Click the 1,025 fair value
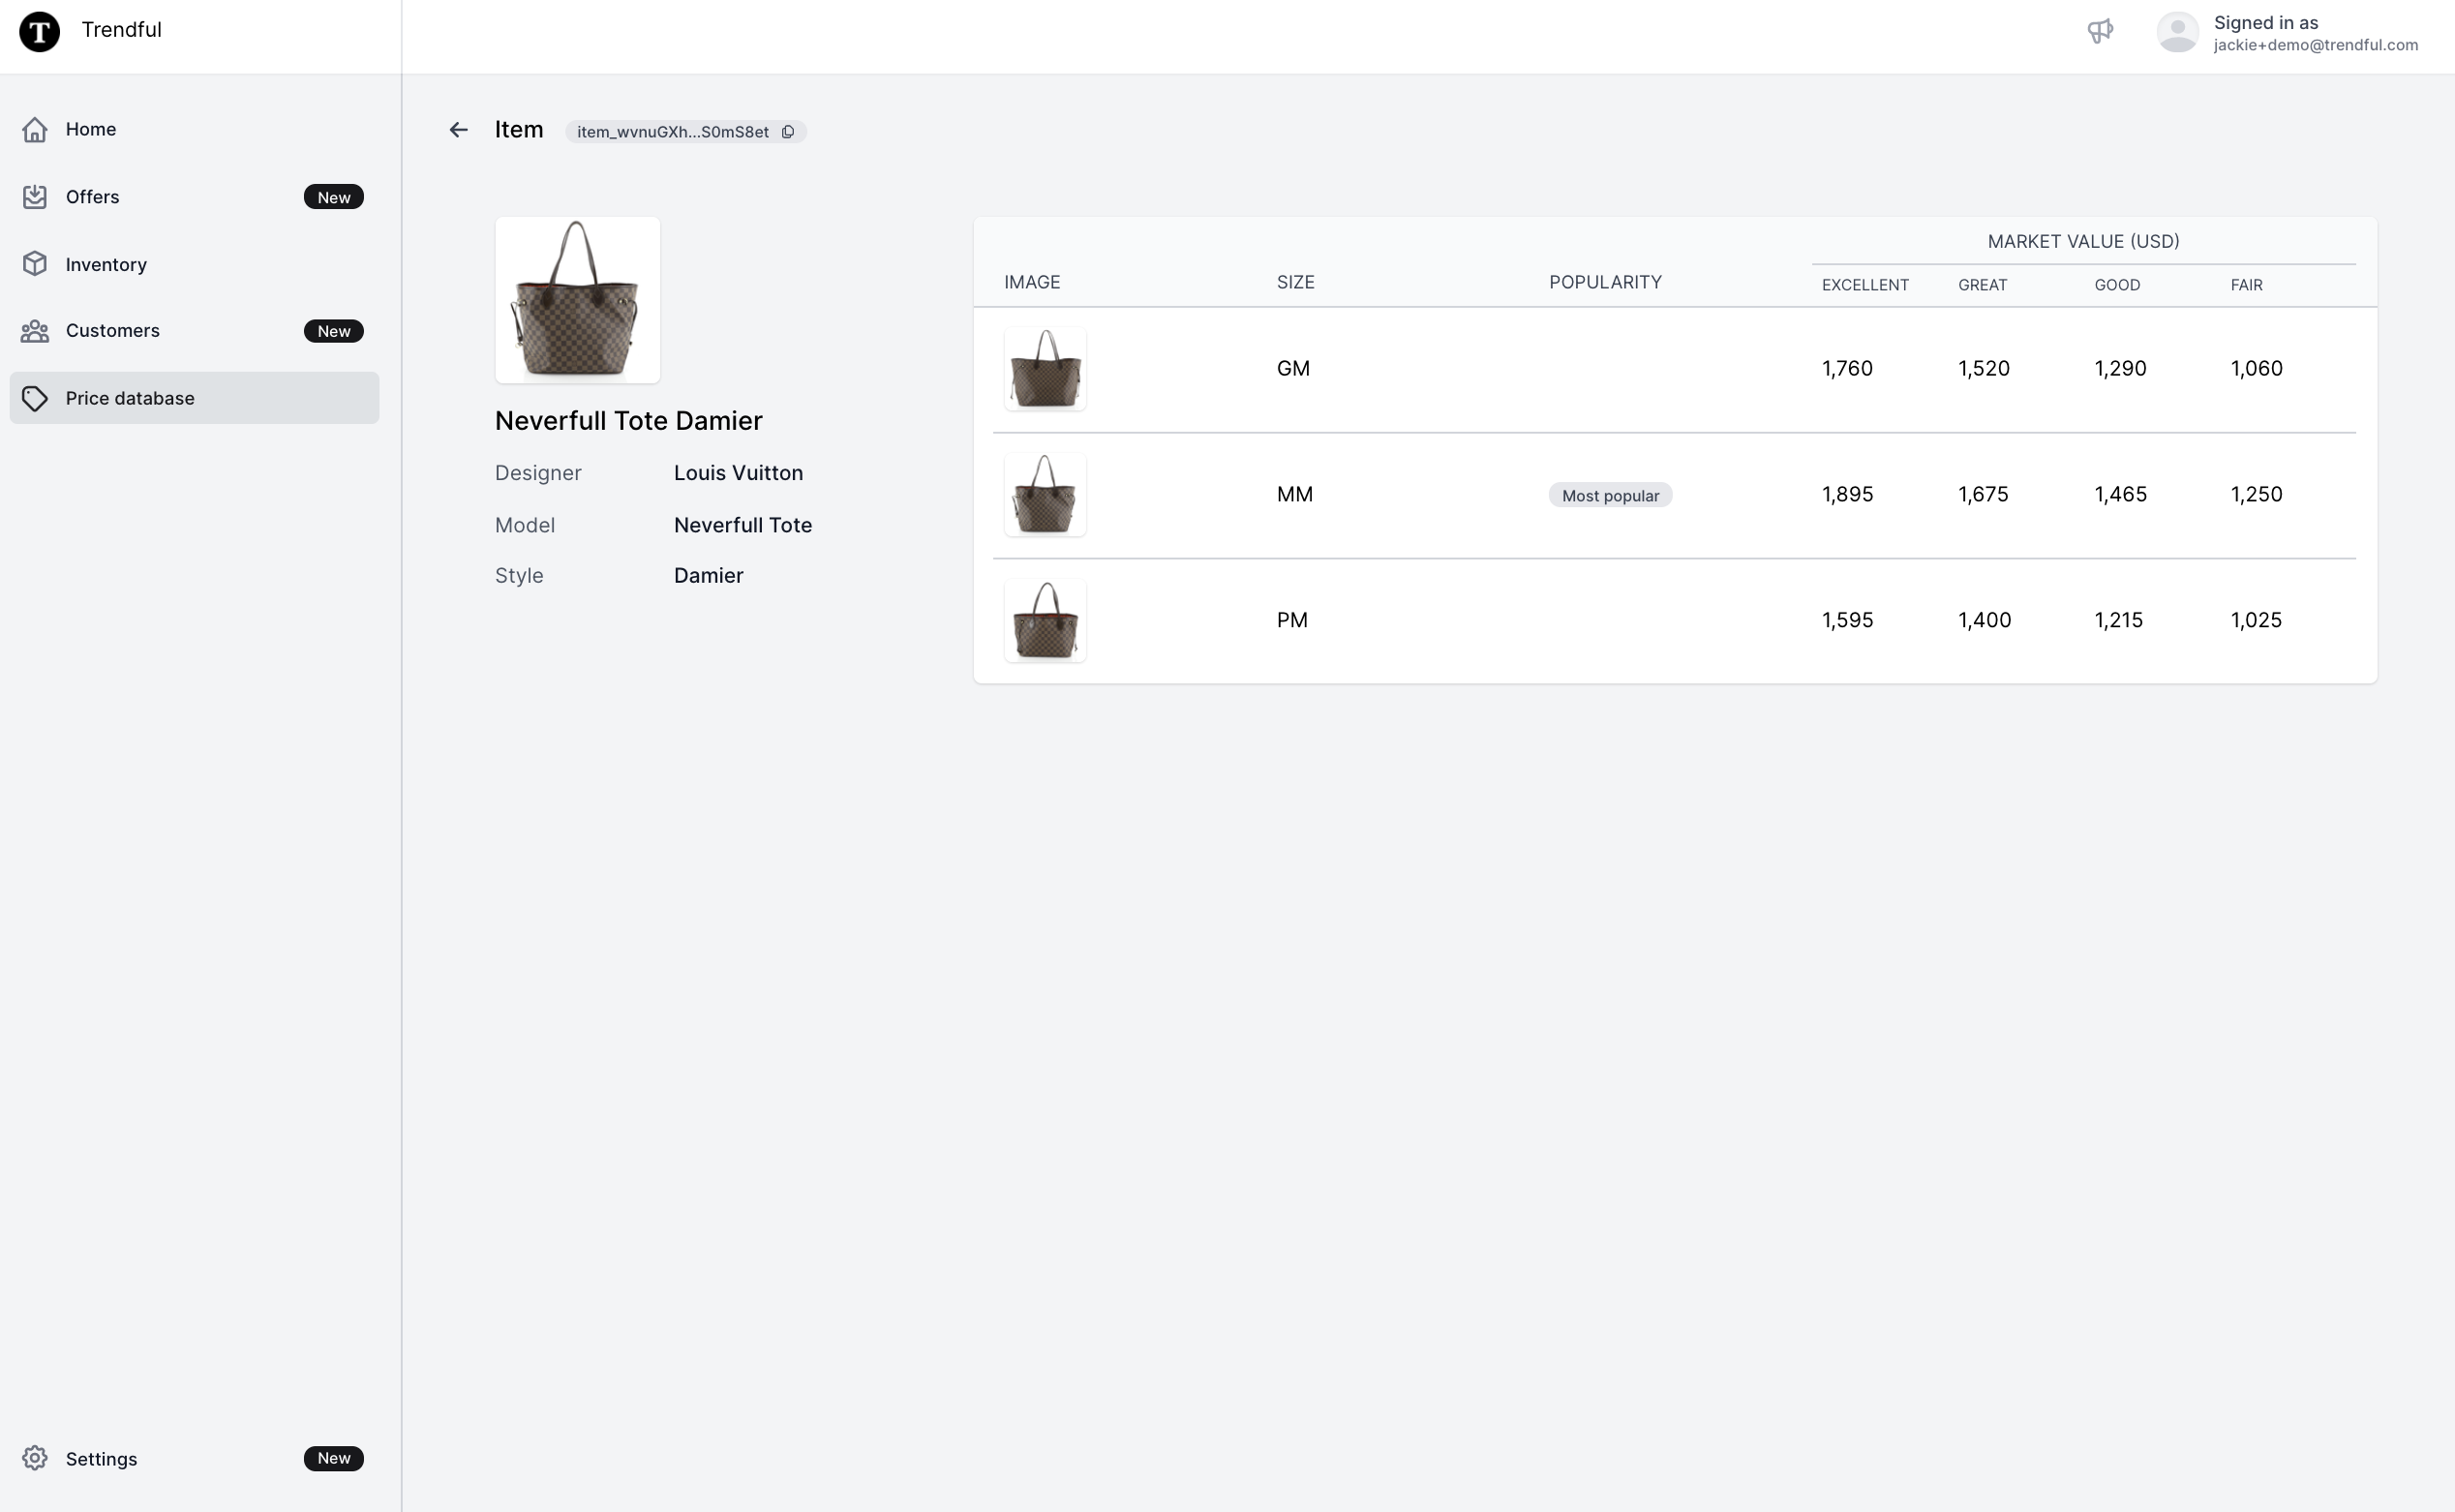Screen dimensions: 2455x1512 pyautogui.click(x=2256, y=621)
